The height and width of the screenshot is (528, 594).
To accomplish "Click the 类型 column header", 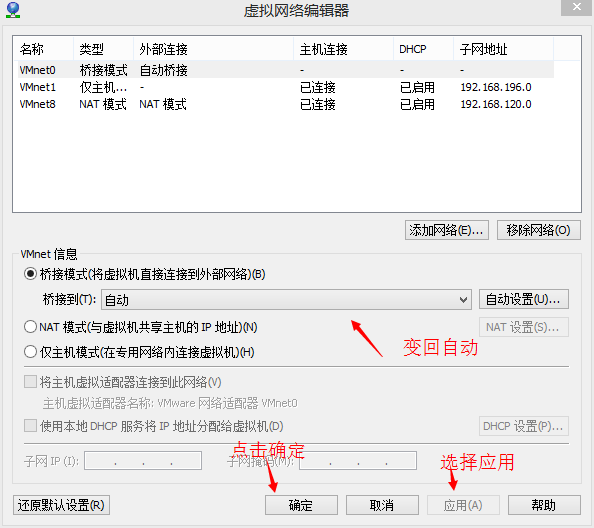I will pyautogui.click(x=103, y=49).
